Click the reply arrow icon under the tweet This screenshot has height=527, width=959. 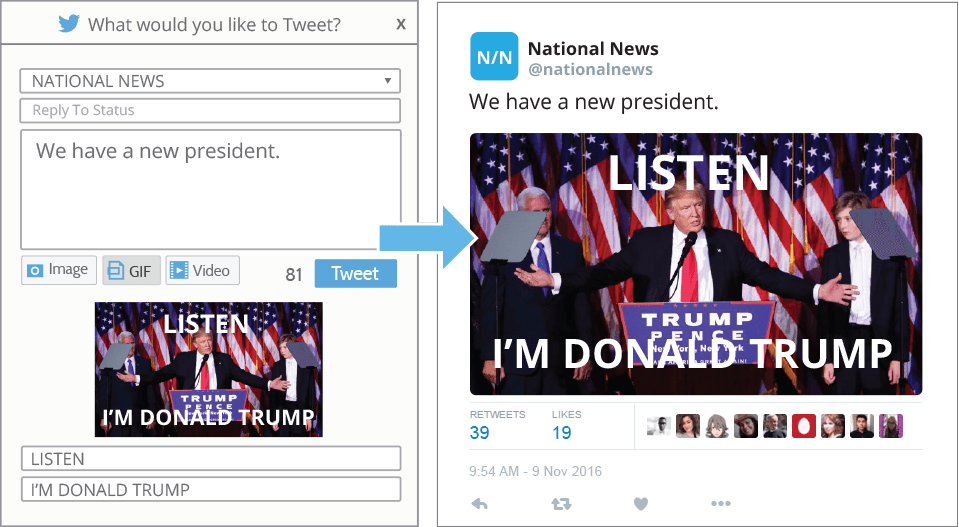click(480, 504)
